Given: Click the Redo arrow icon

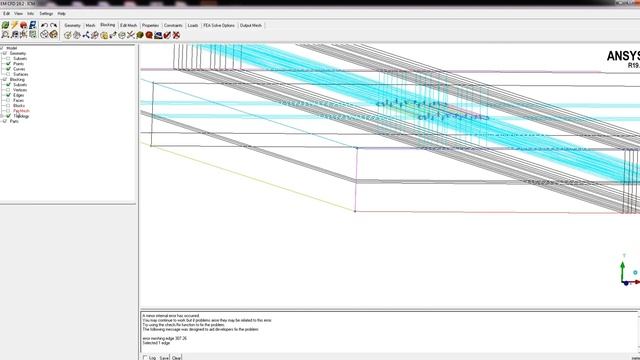Looking at the screenshot, I should [x=53, y=25].
